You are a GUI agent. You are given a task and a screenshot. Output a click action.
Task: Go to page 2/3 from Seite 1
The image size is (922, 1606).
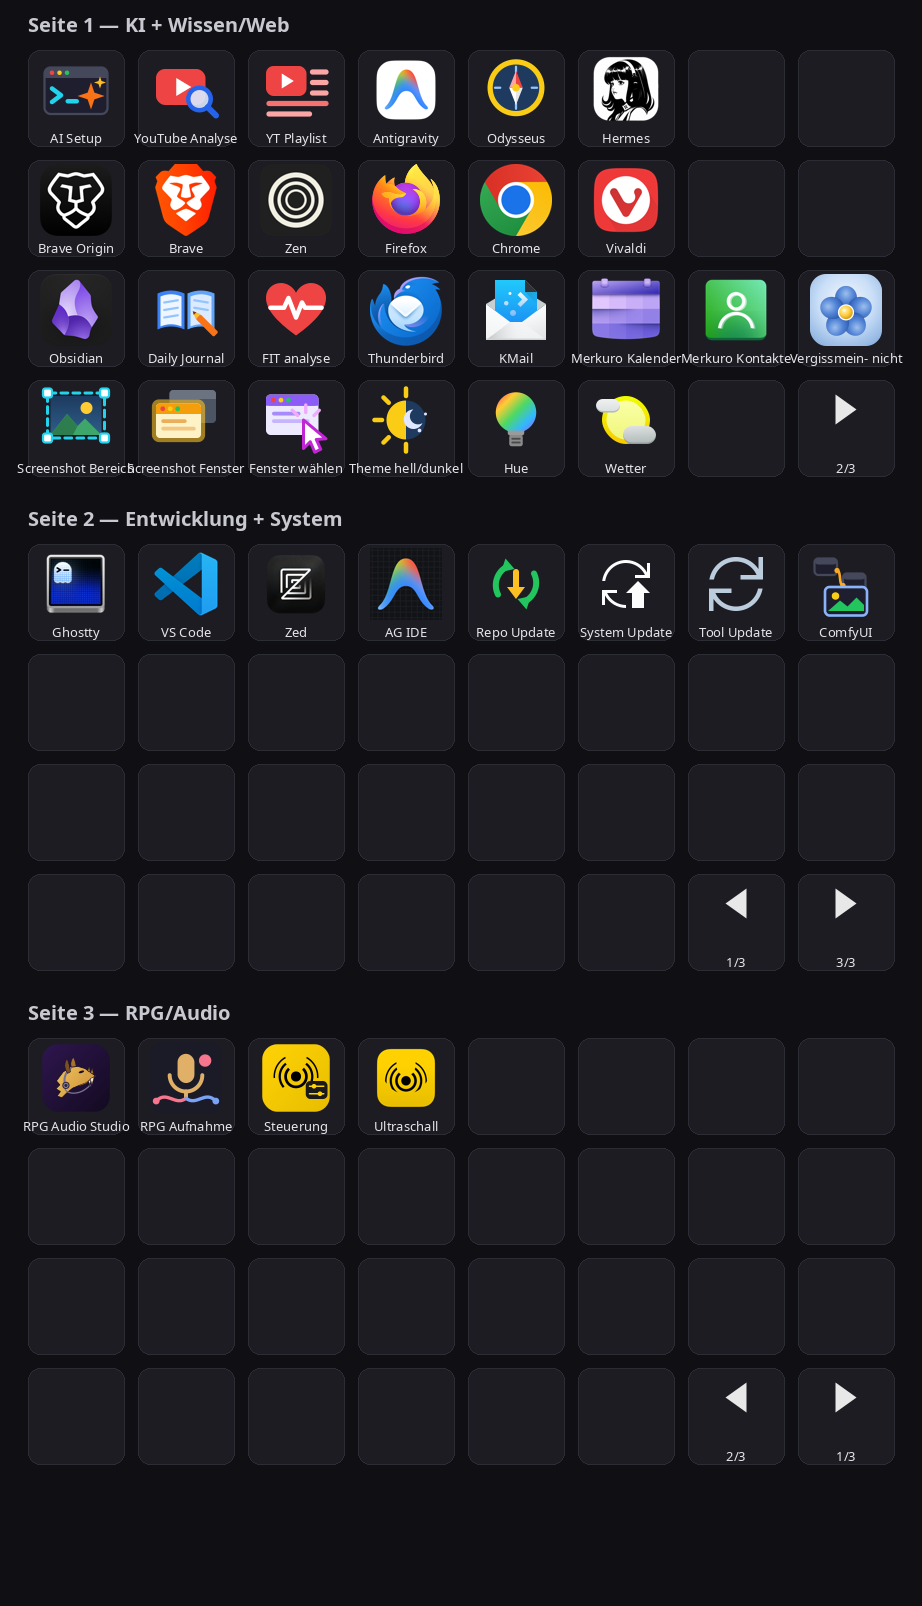[846, 429]
